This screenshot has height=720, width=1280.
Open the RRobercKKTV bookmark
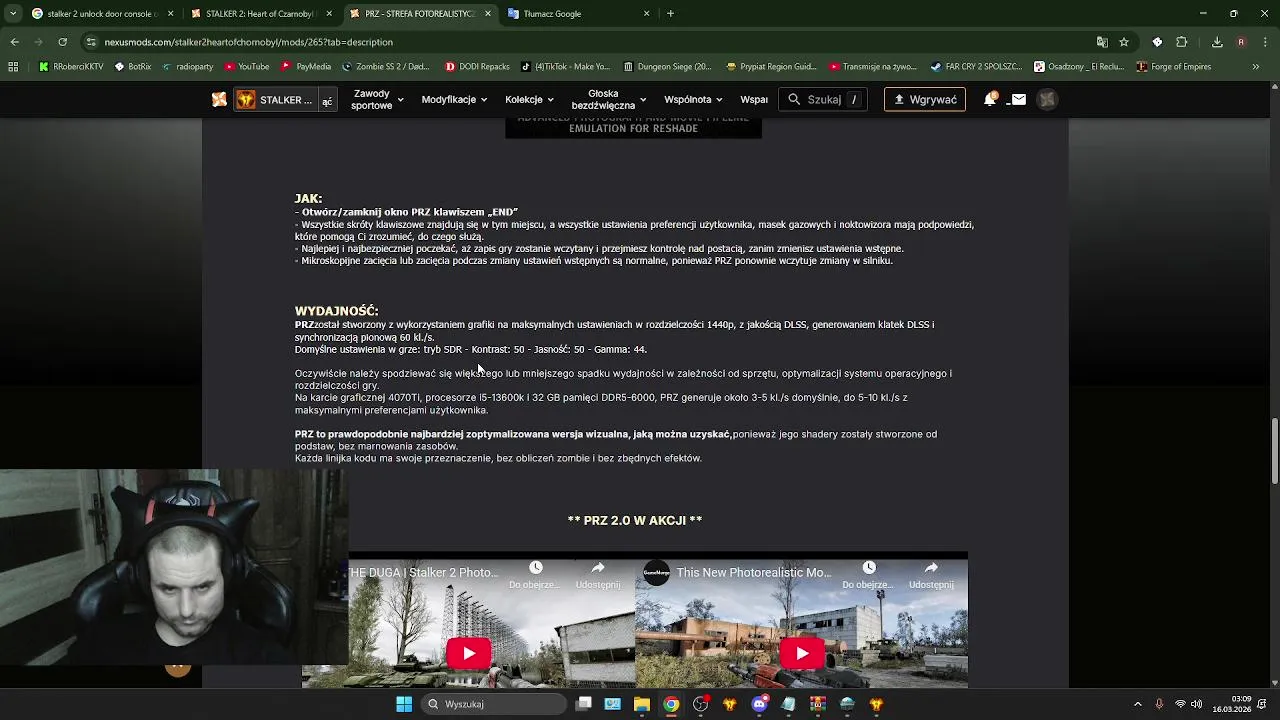[x=71, y=67]
